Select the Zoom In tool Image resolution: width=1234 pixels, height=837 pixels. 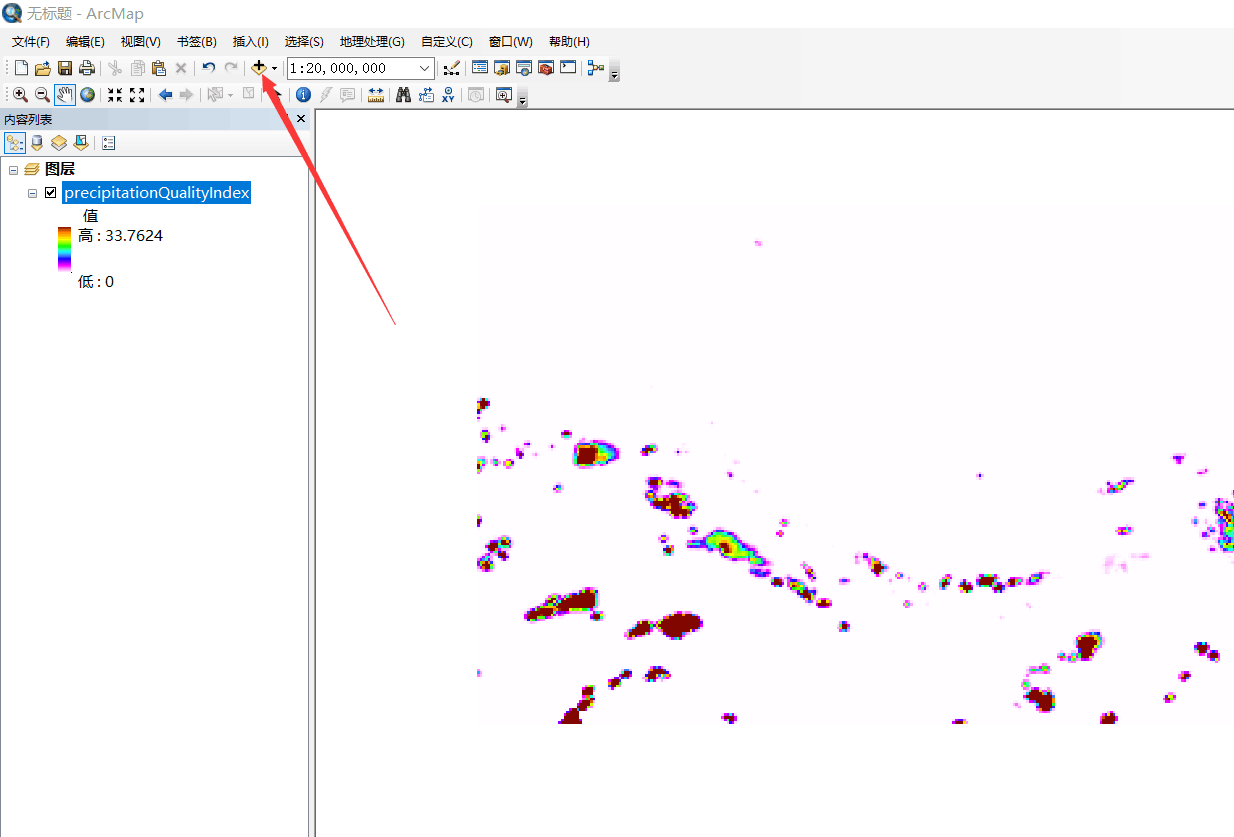[x=20, y=95]
